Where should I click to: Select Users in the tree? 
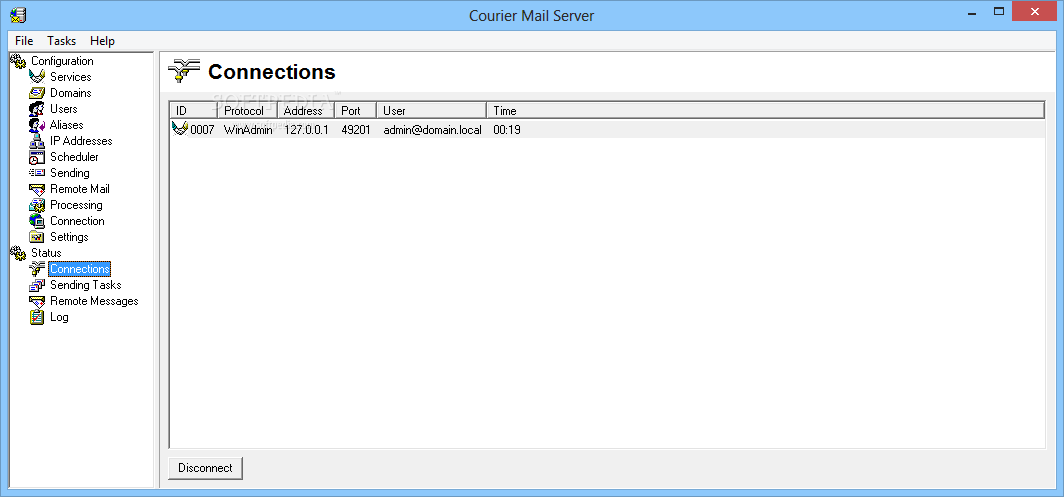click(x=64, y=109)
